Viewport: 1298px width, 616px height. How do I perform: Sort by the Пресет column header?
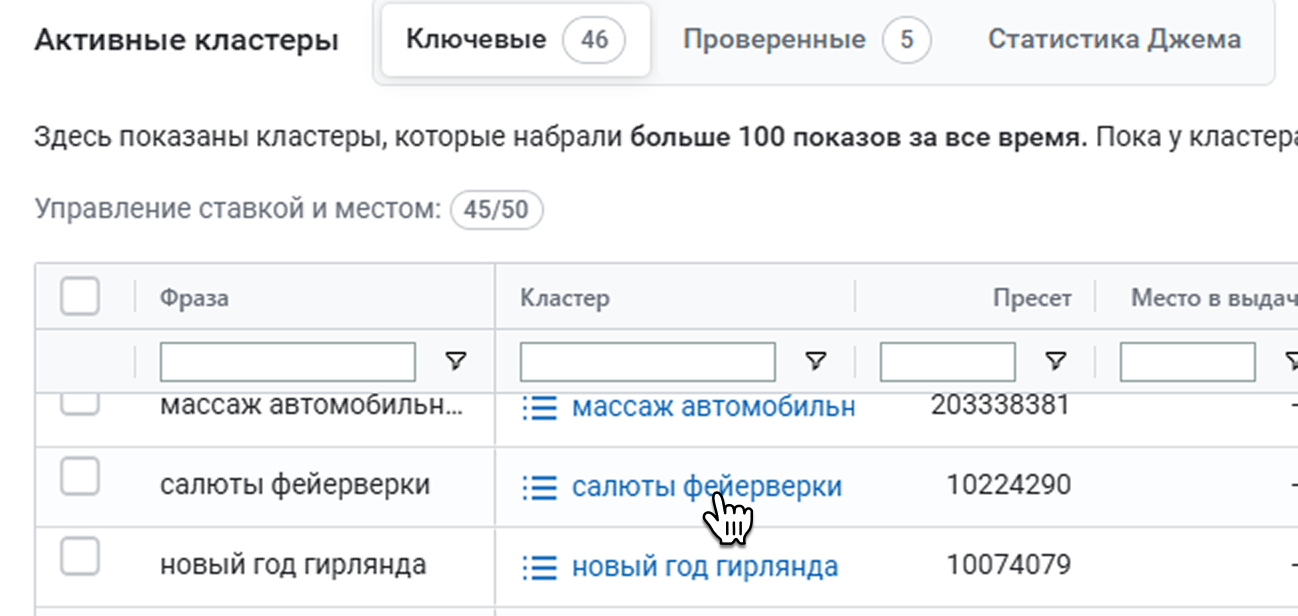tap(1032, 298)
